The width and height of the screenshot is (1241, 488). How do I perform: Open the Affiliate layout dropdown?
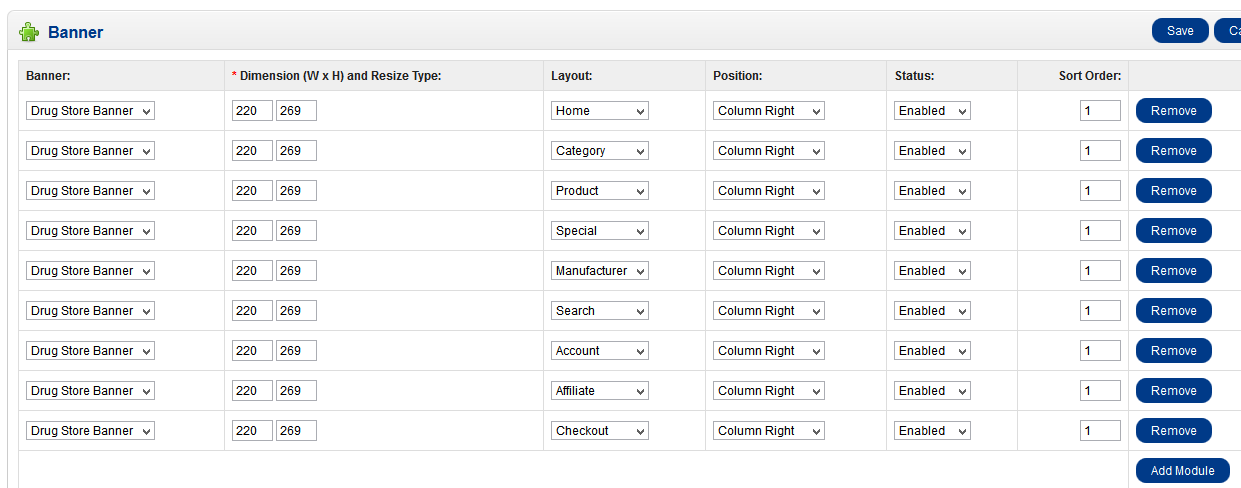click(600, 391)
